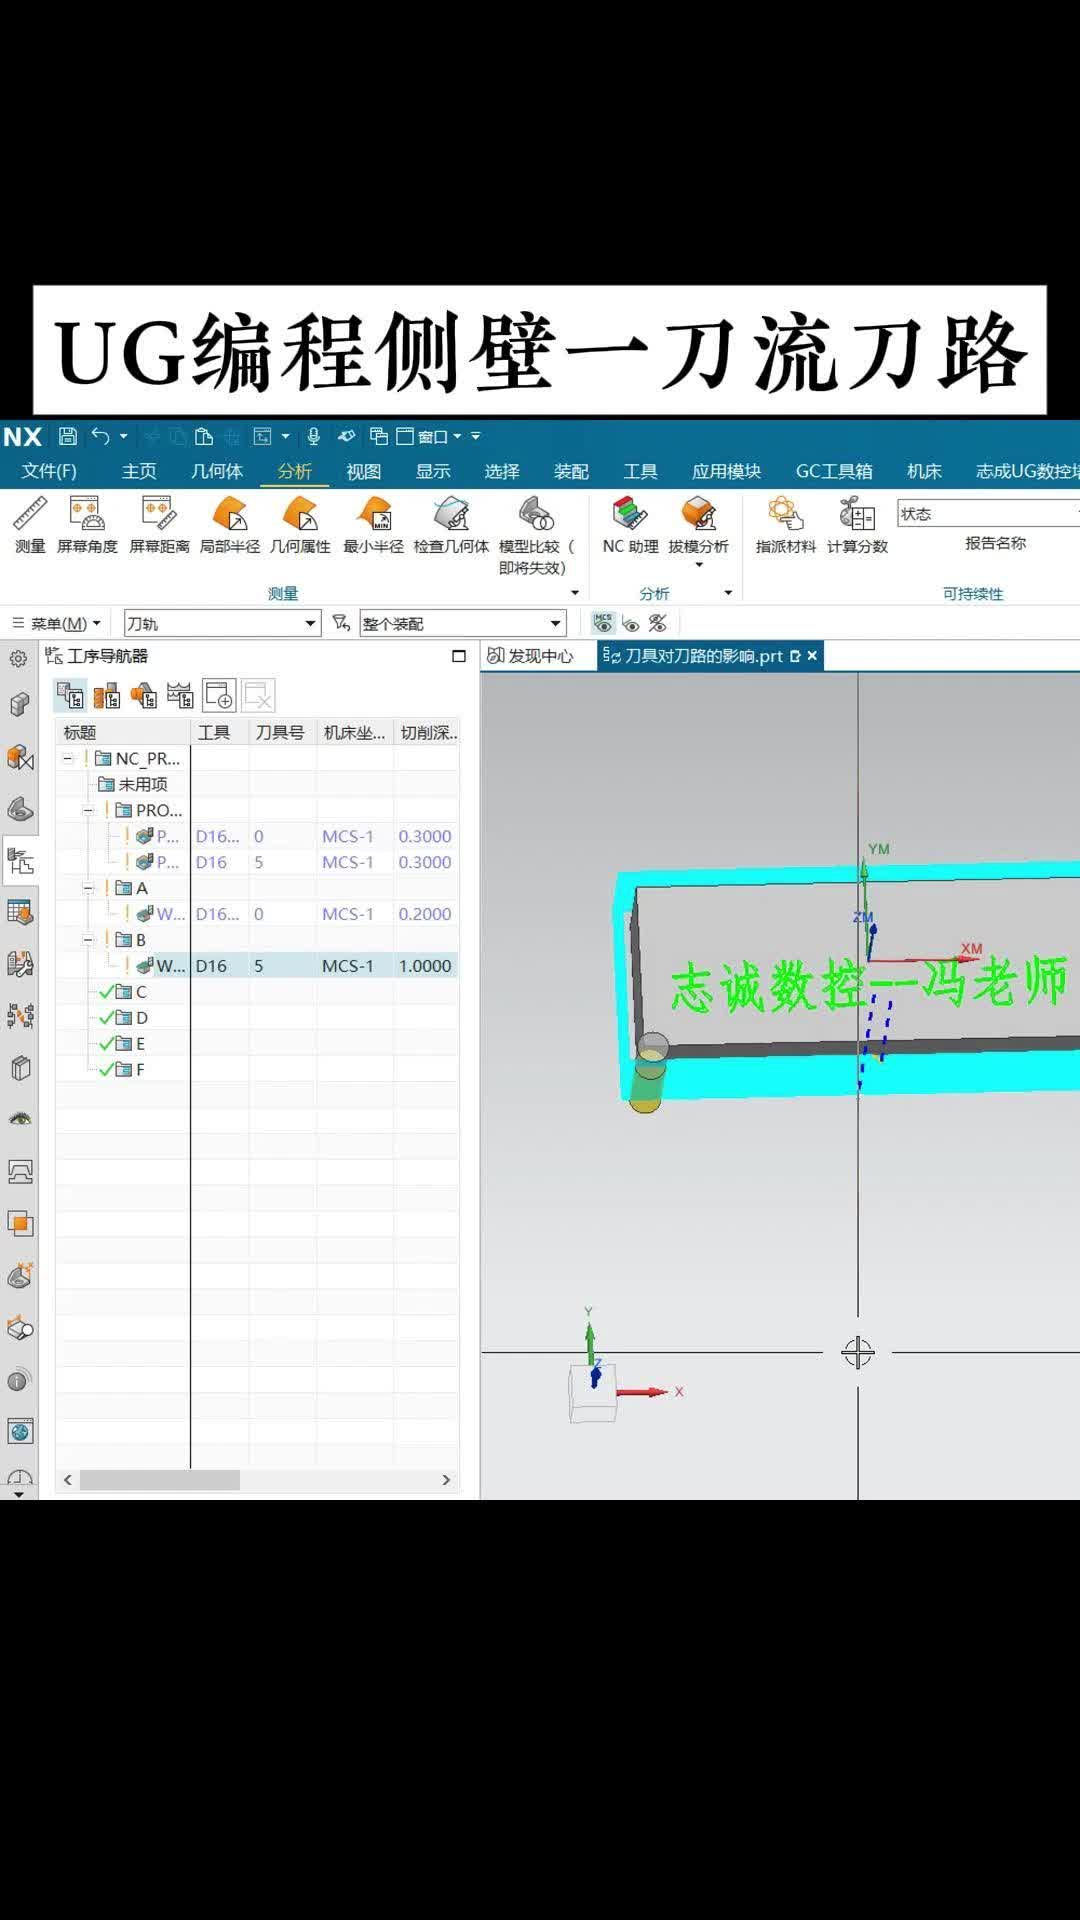
Task: Collapse the PRO... program group
Action: pyautogui.click(x=88, y=810)
